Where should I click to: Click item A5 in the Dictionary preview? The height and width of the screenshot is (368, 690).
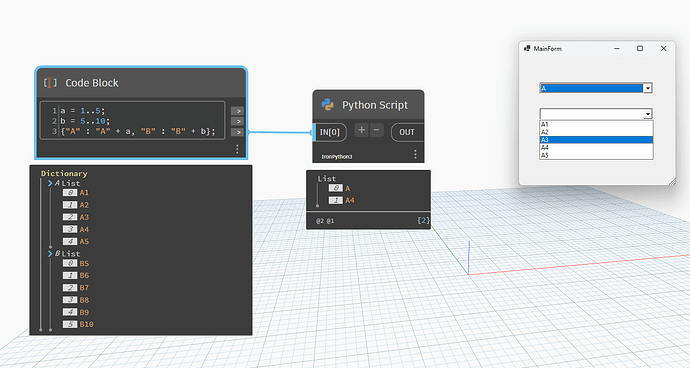[x=84, y=242]
